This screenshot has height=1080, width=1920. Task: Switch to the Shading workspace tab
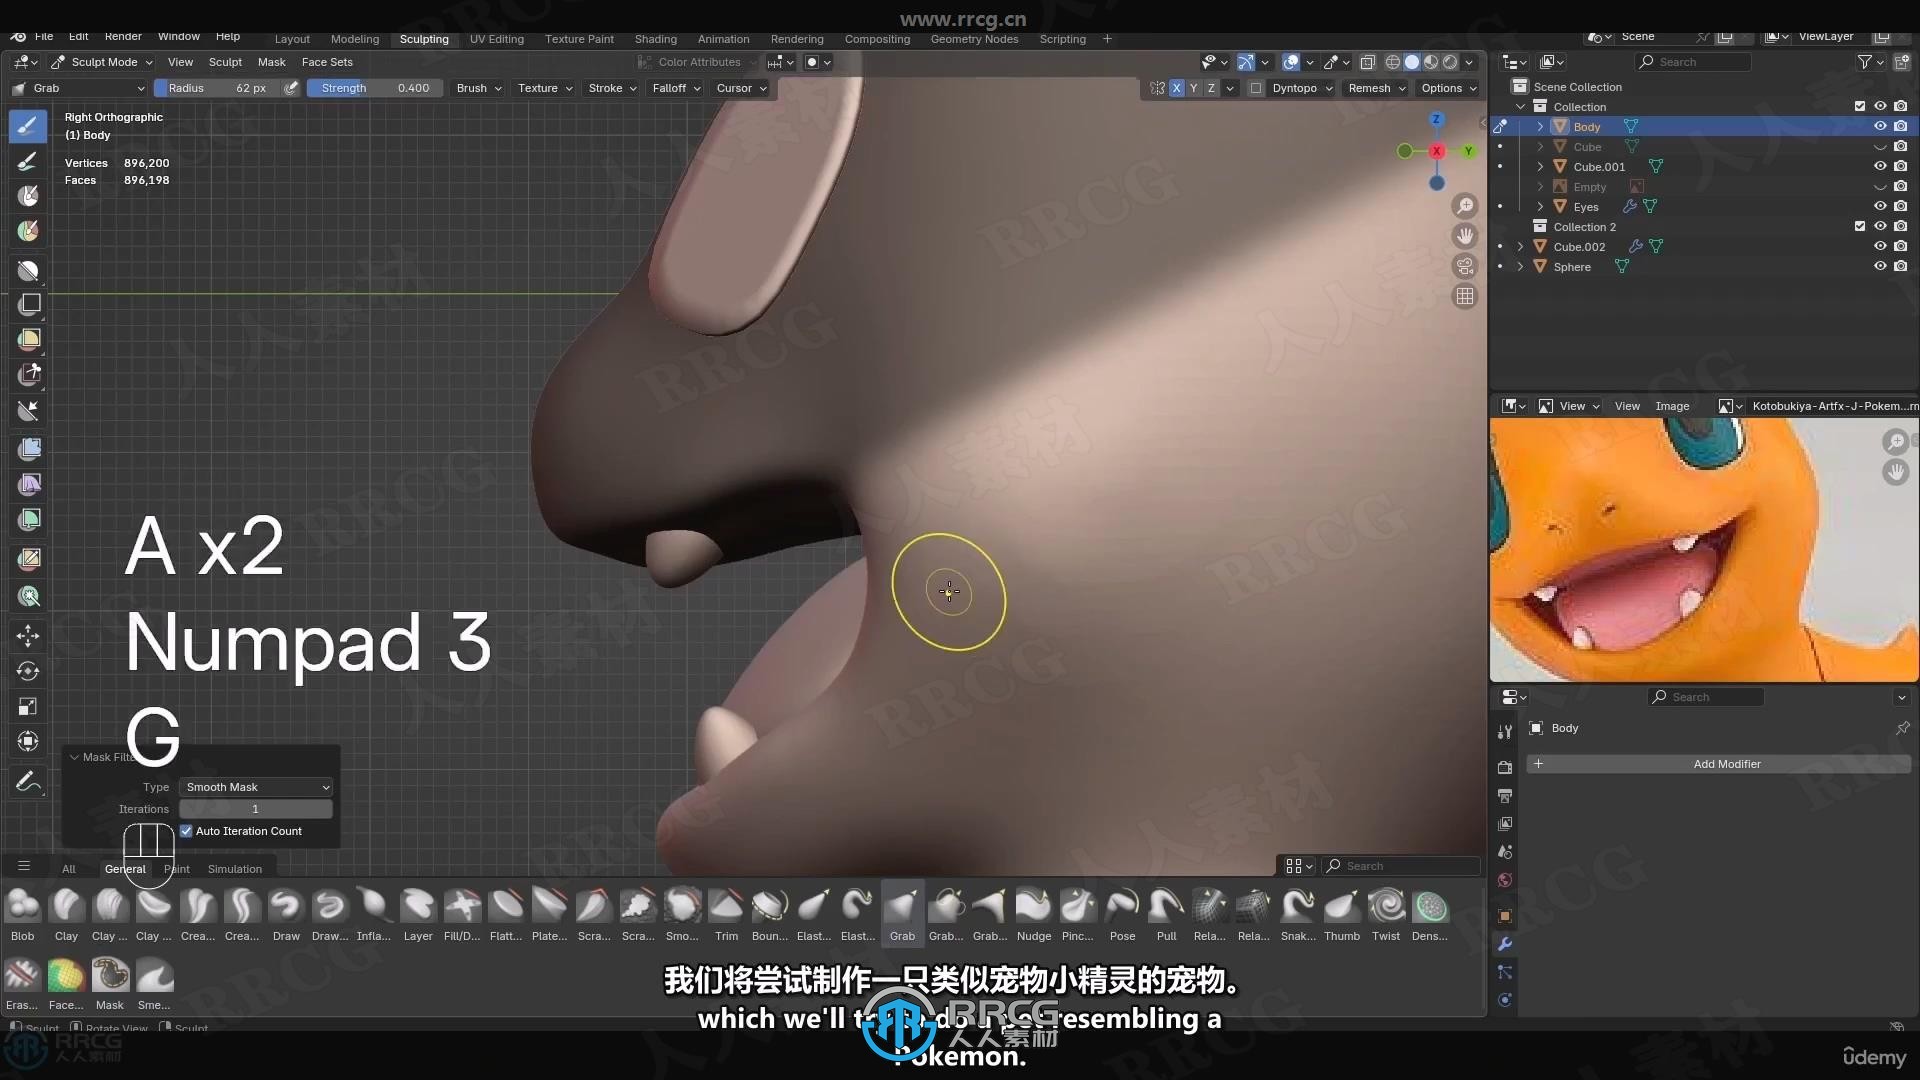655,39
